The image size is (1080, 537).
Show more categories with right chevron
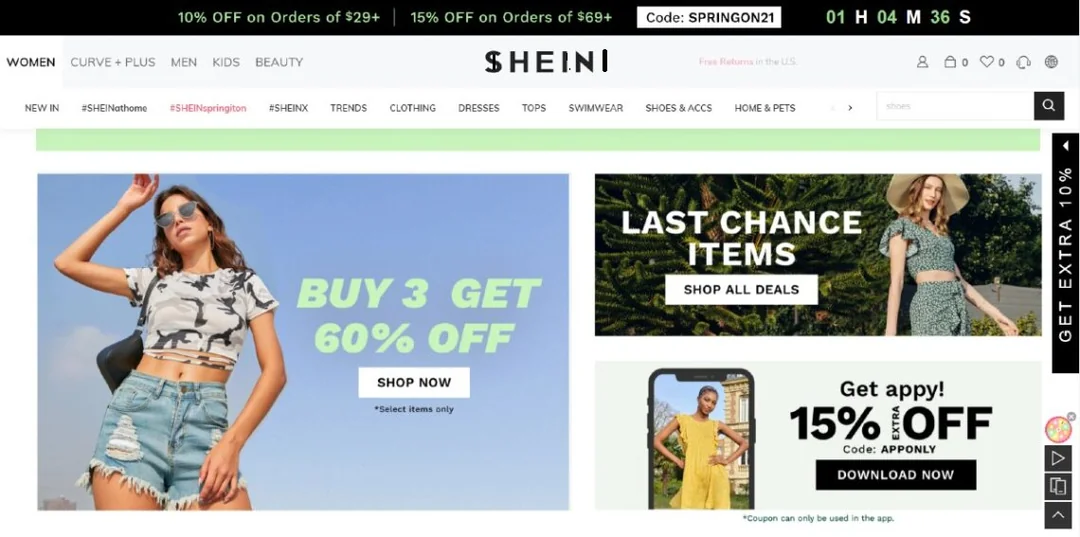pos(850,107)
